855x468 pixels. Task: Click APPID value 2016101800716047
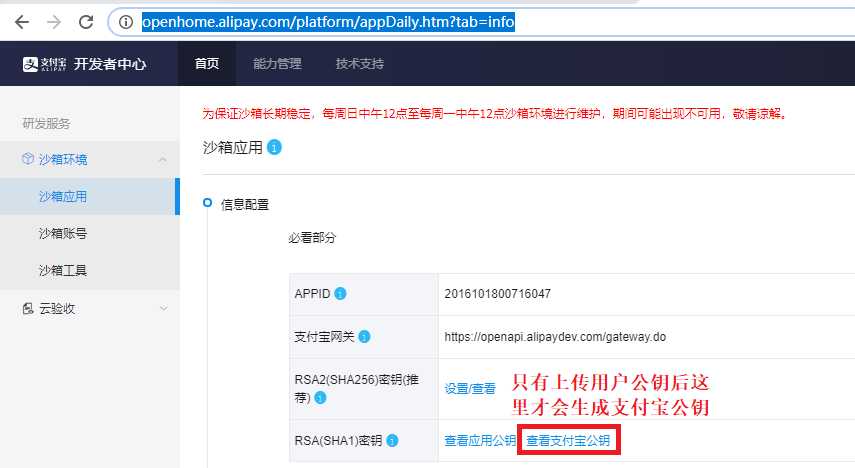point(497,294)
